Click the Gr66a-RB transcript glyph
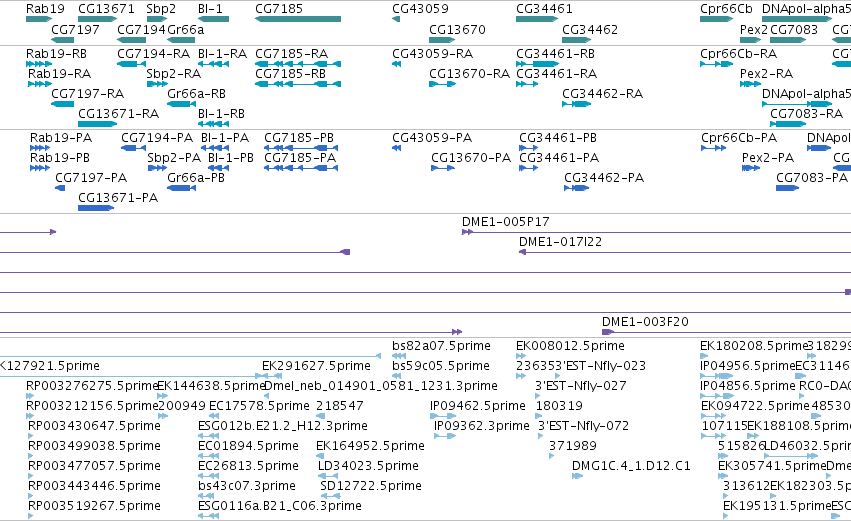The height and width of the screenshot is (521, 851). click(x=181, y=104)
